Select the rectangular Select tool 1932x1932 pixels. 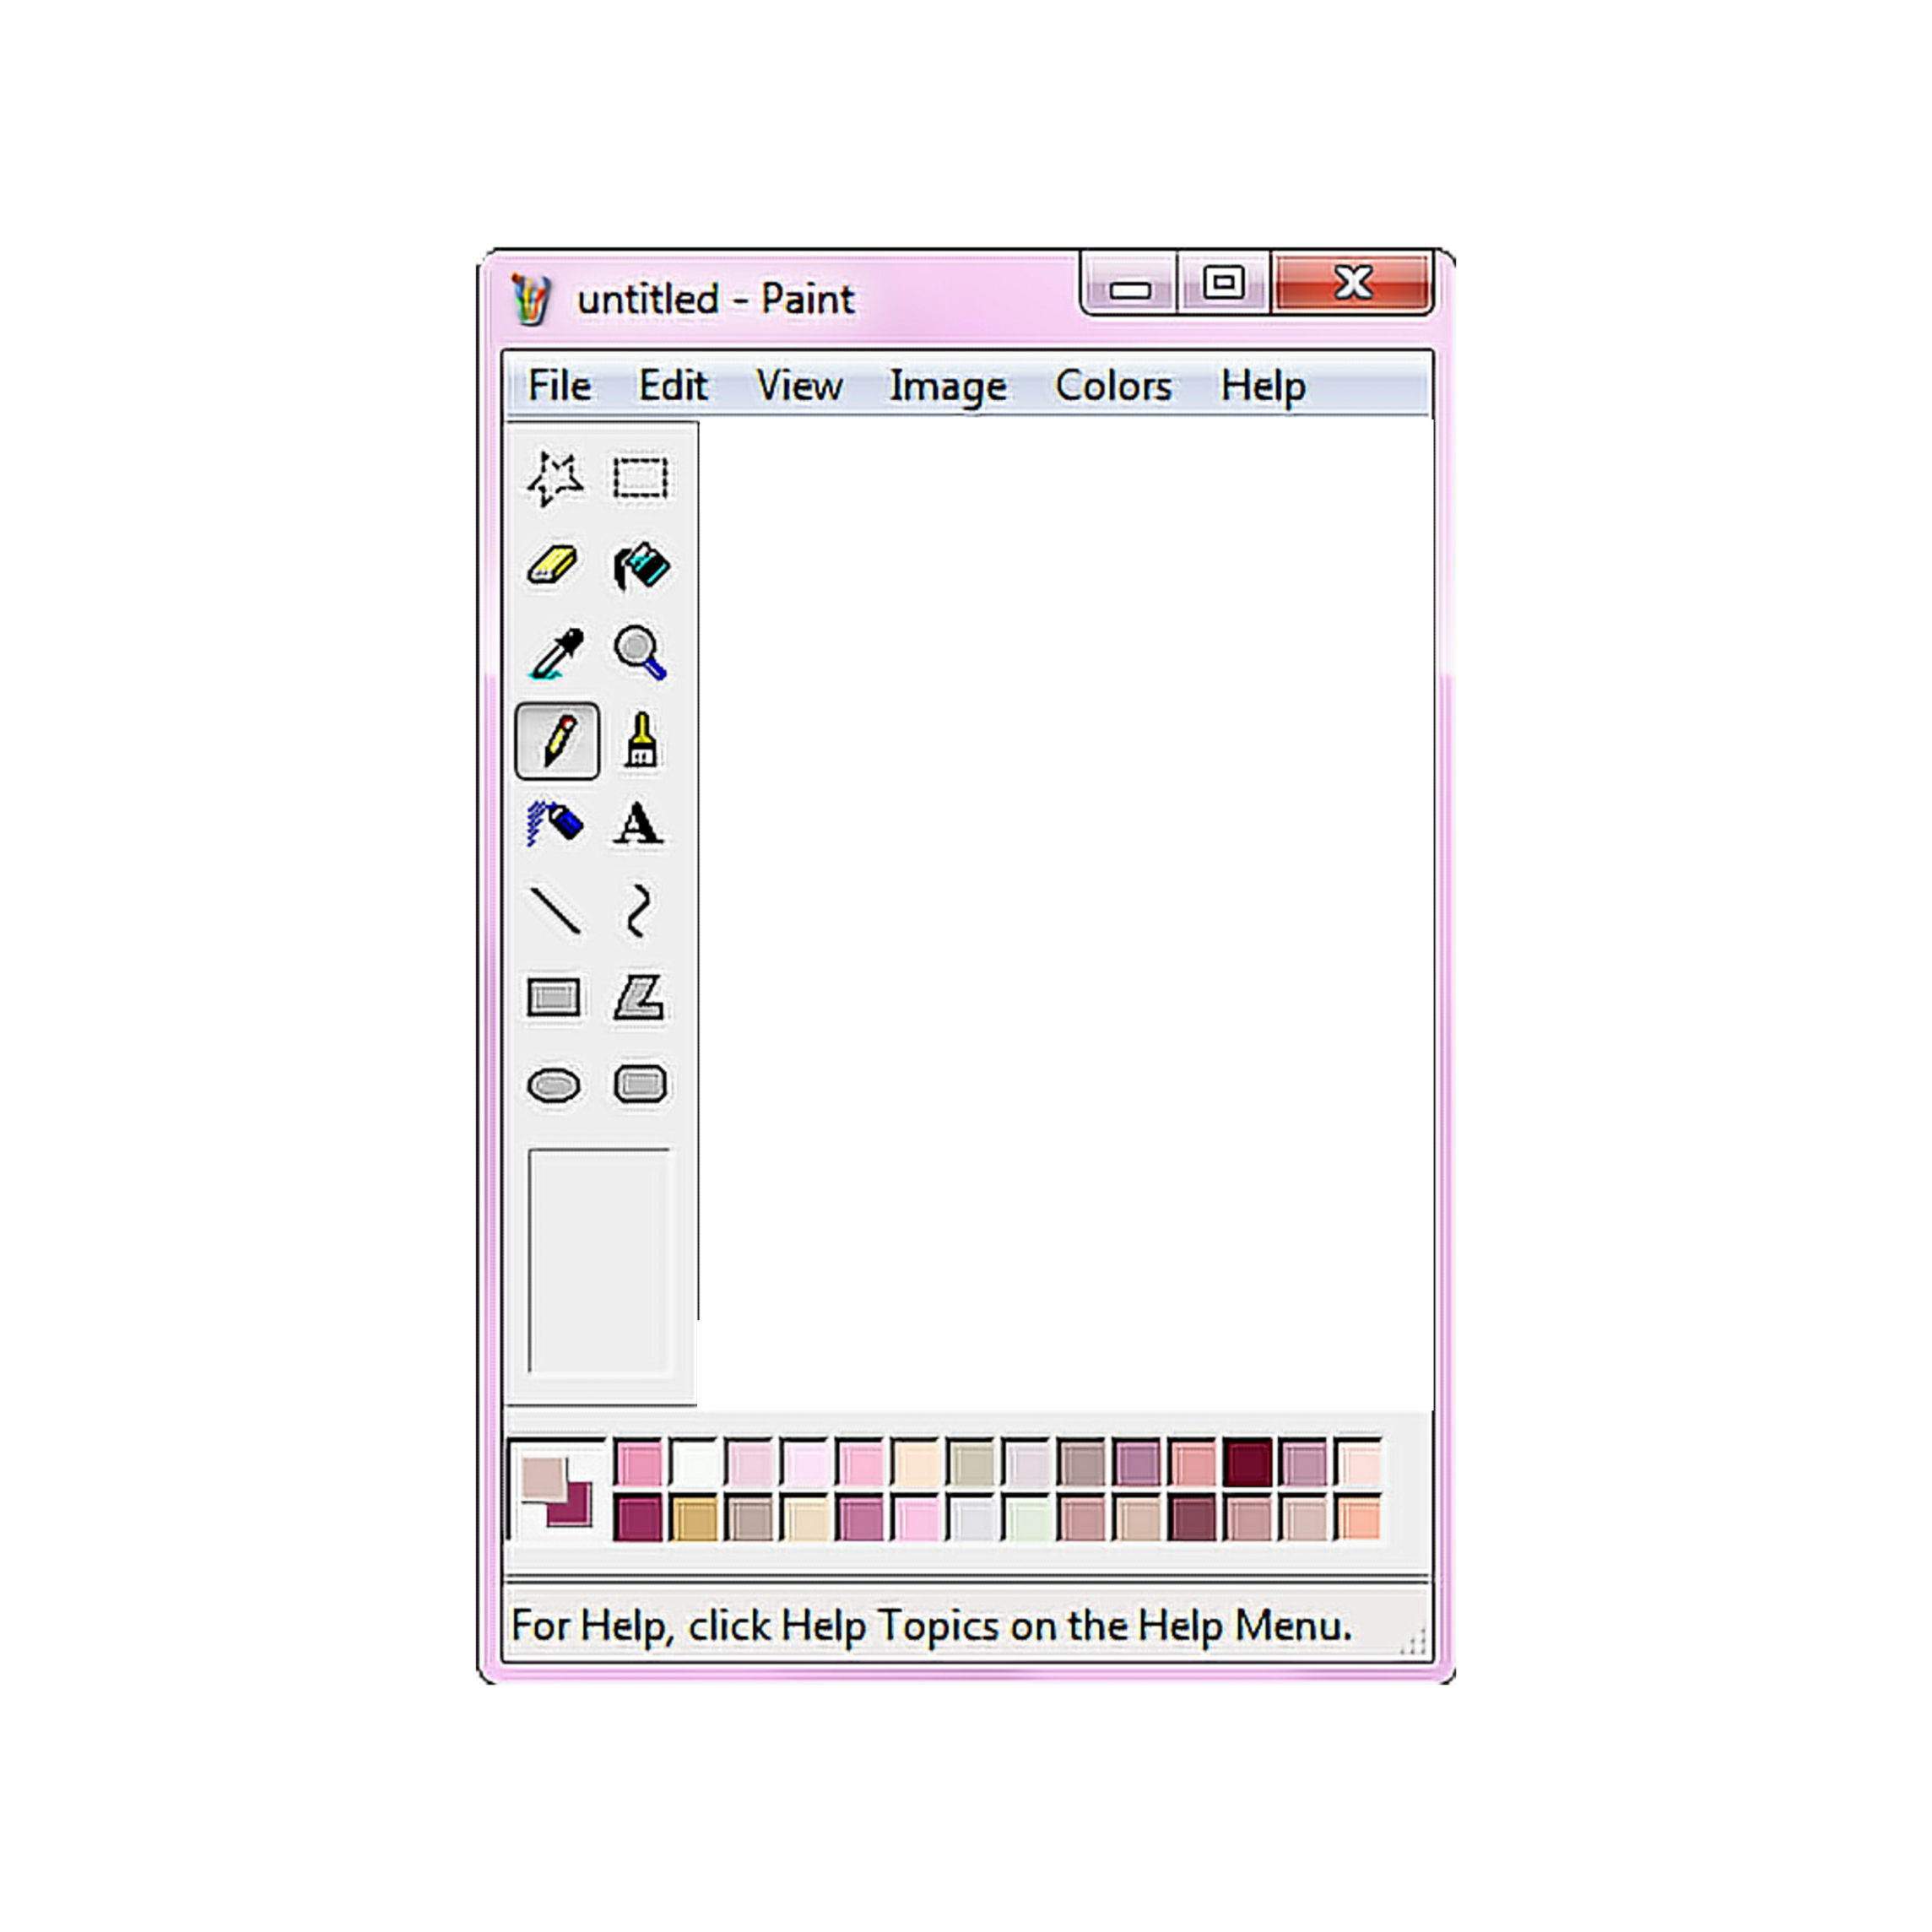point(640,478)
